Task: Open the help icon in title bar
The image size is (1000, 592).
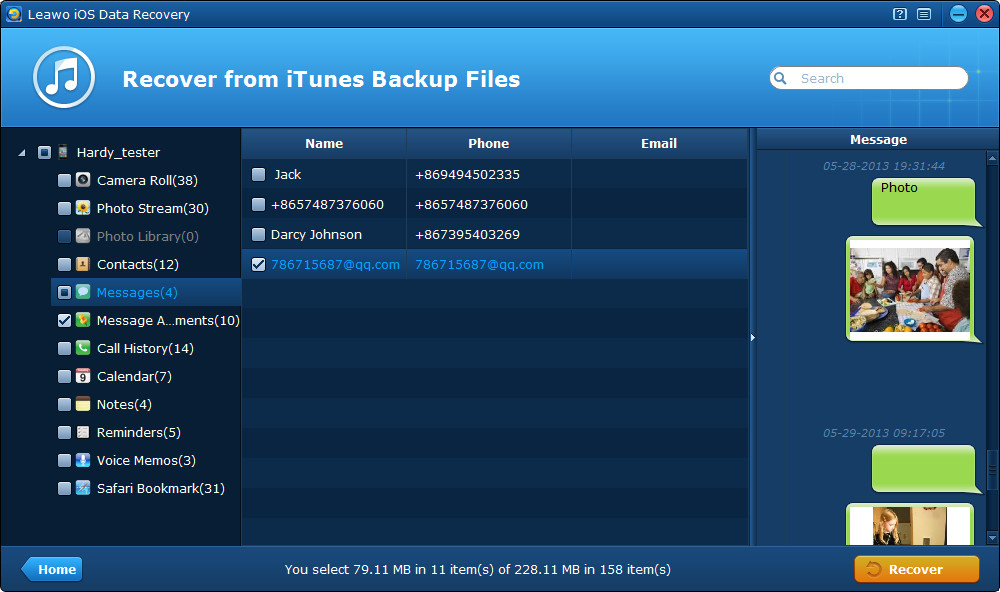Action: [900, 14]
